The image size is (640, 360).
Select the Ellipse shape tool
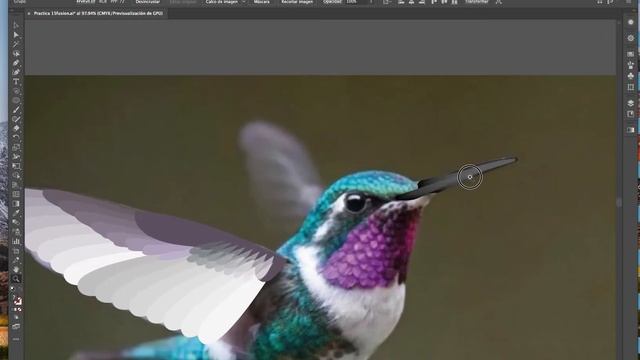[16, 100]
